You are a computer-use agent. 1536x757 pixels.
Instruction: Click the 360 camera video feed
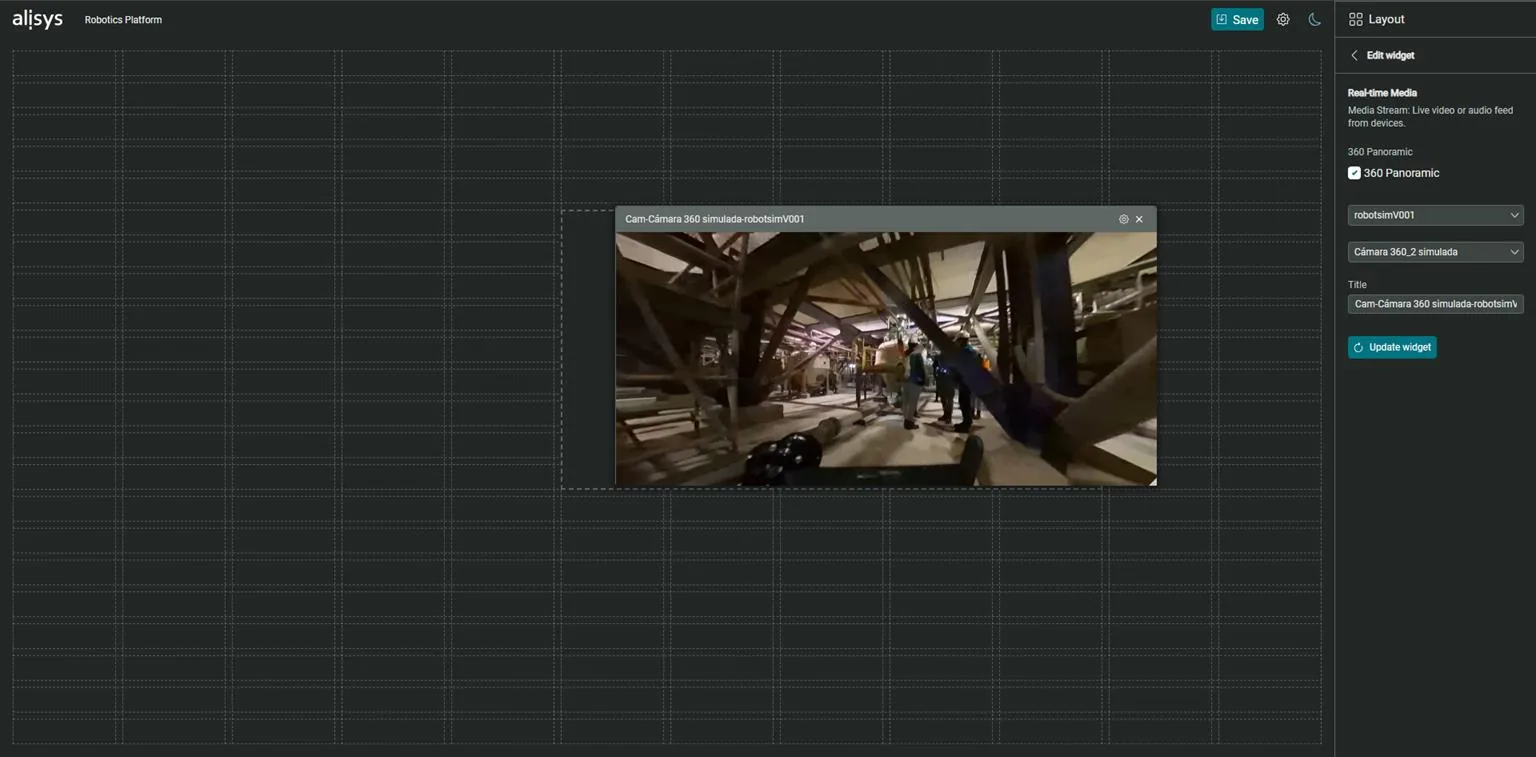click(x=885, y=359)
